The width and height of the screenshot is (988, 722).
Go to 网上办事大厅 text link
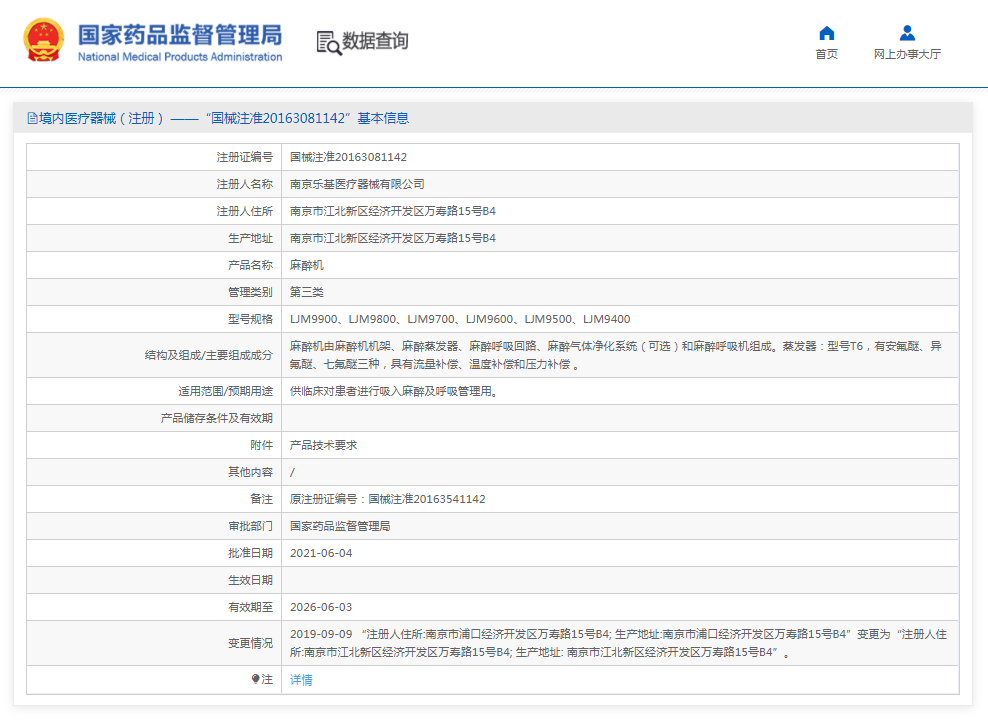click(x=907, y=55)
